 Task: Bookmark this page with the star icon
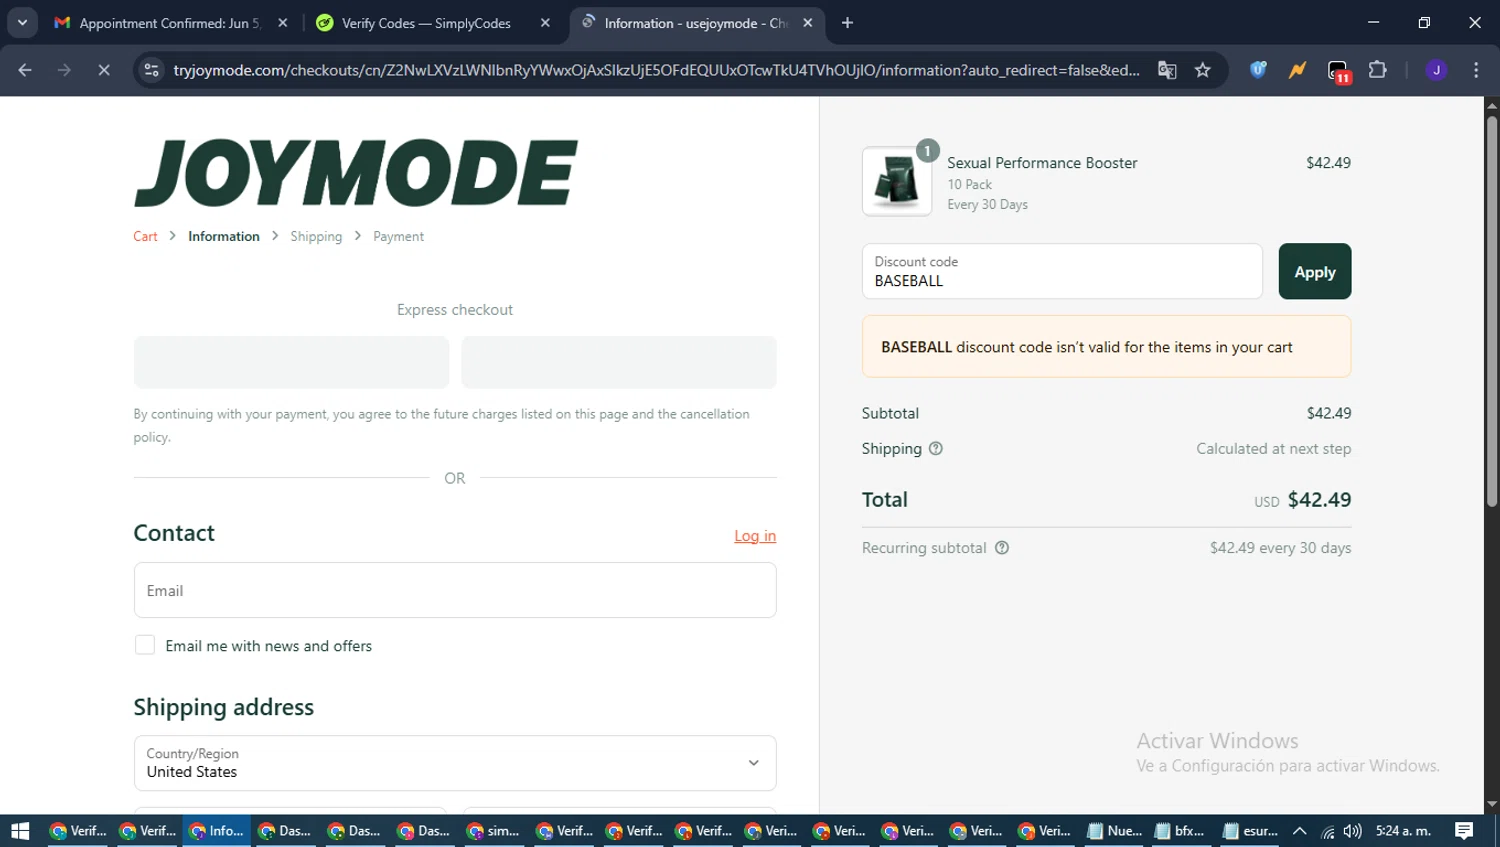[x=1203, y=70]
